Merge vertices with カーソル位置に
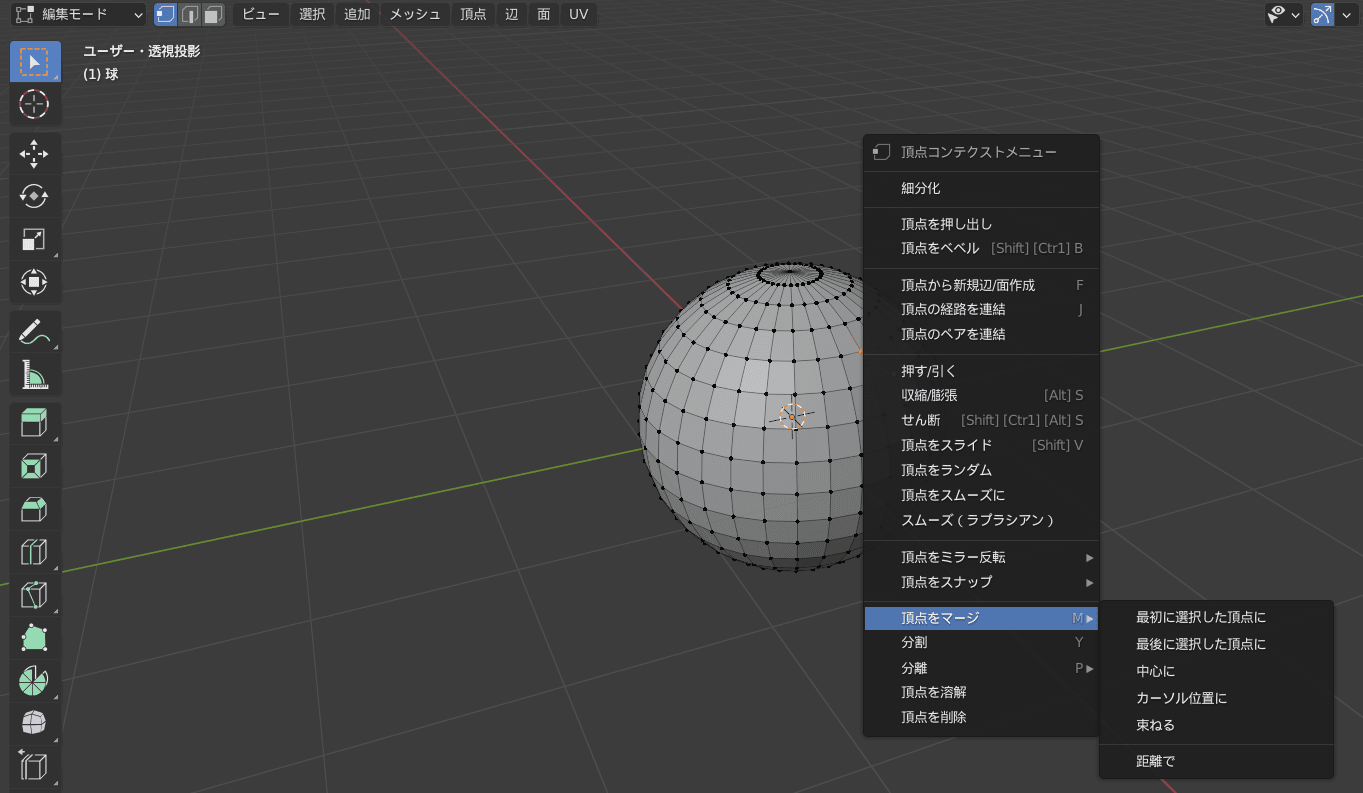The height and width of the screenshot is (793, 1363). point(1216,698)
